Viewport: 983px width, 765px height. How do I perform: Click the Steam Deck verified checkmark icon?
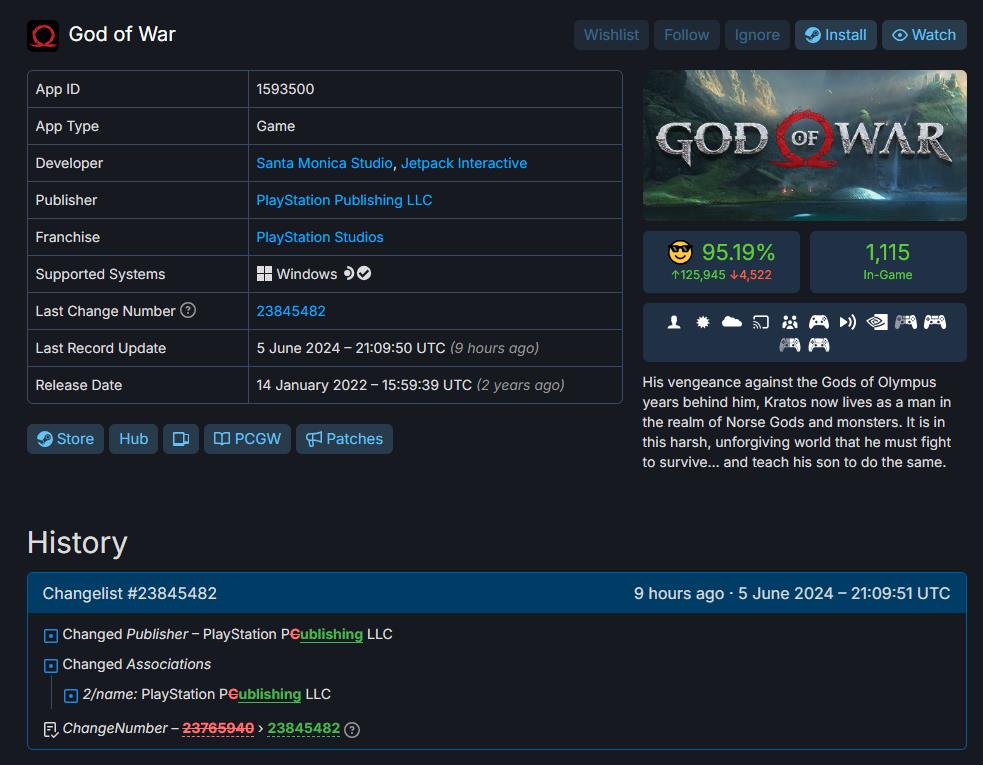(x=364, y=273)
